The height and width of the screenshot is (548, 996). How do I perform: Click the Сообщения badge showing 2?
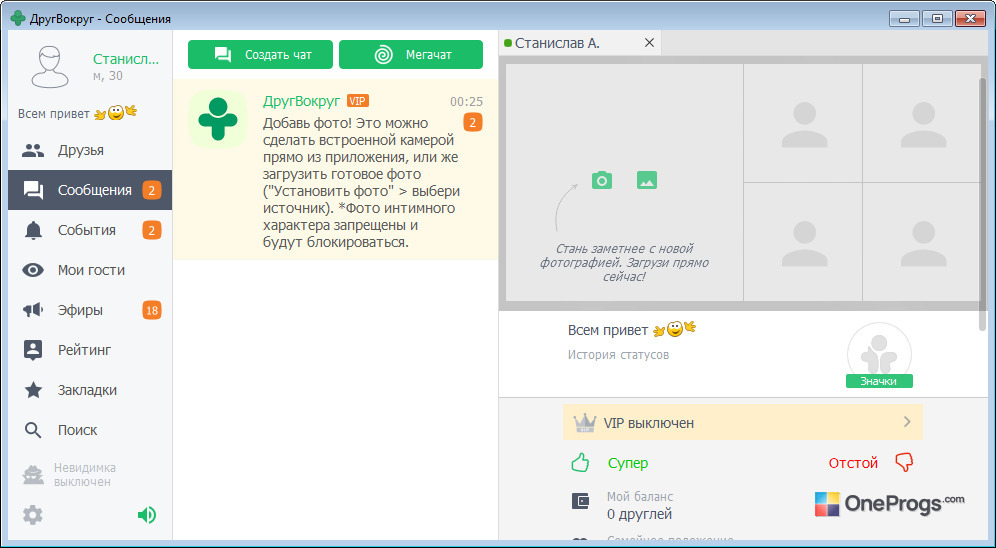151,190
